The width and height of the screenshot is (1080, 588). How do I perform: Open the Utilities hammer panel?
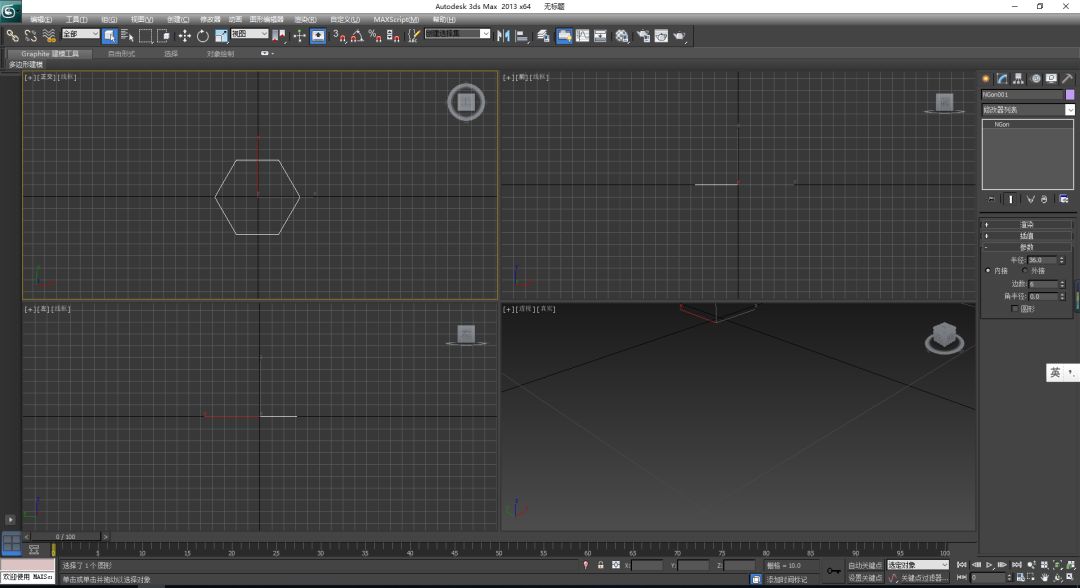click(1067, 78)
